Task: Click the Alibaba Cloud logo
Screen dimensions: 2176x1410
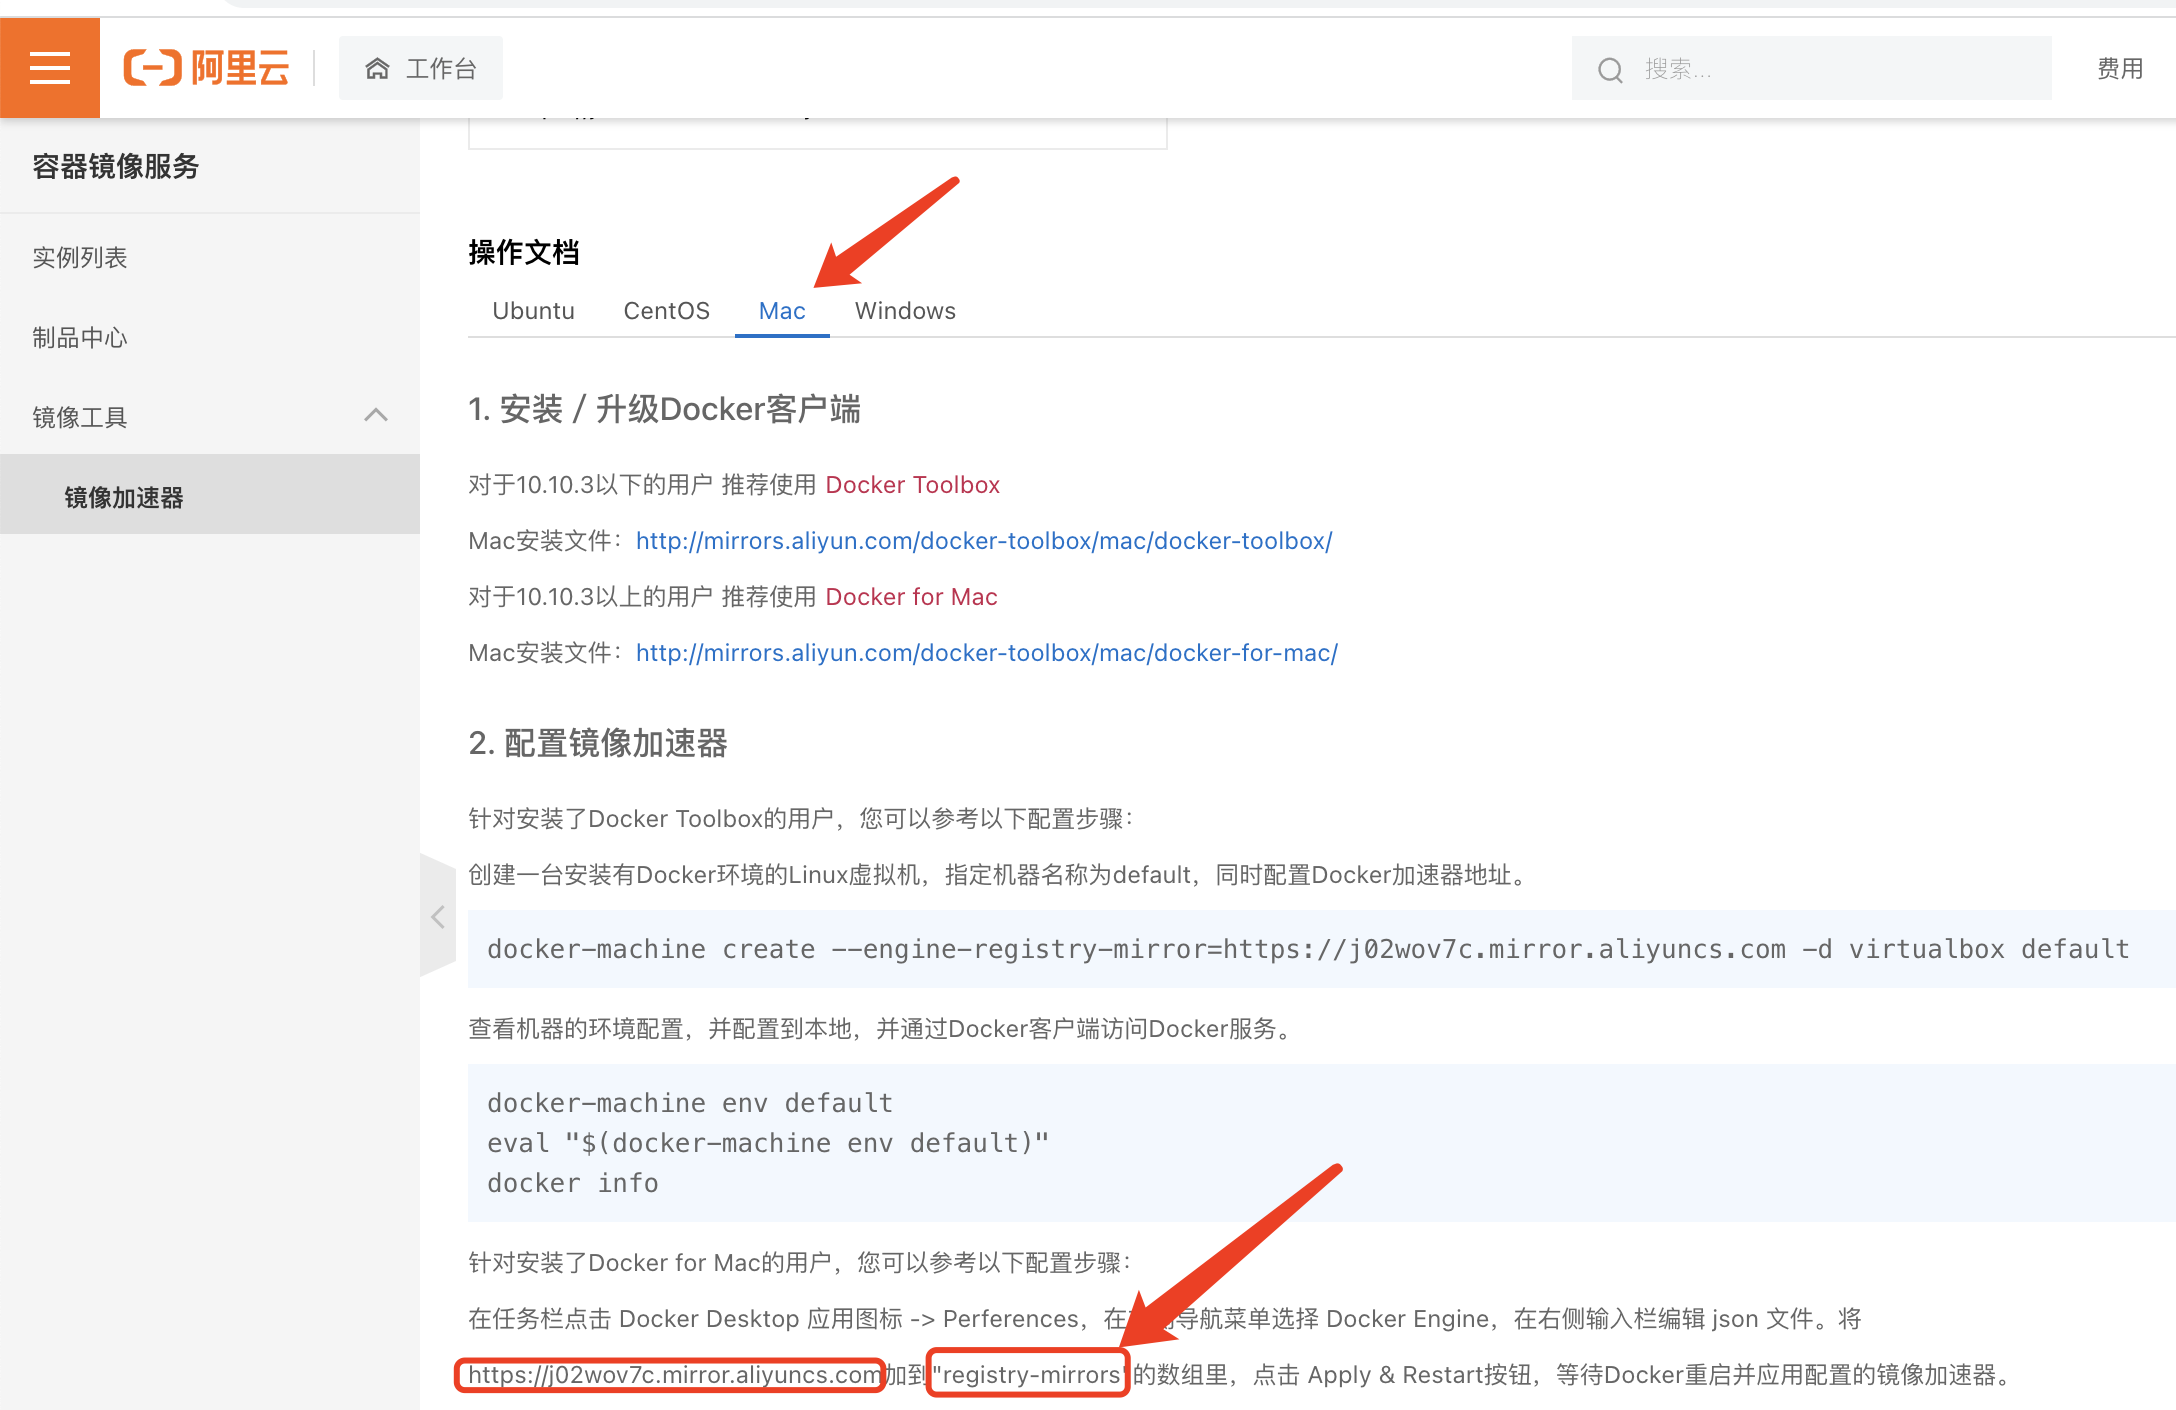Action: (x=206, y=68)
